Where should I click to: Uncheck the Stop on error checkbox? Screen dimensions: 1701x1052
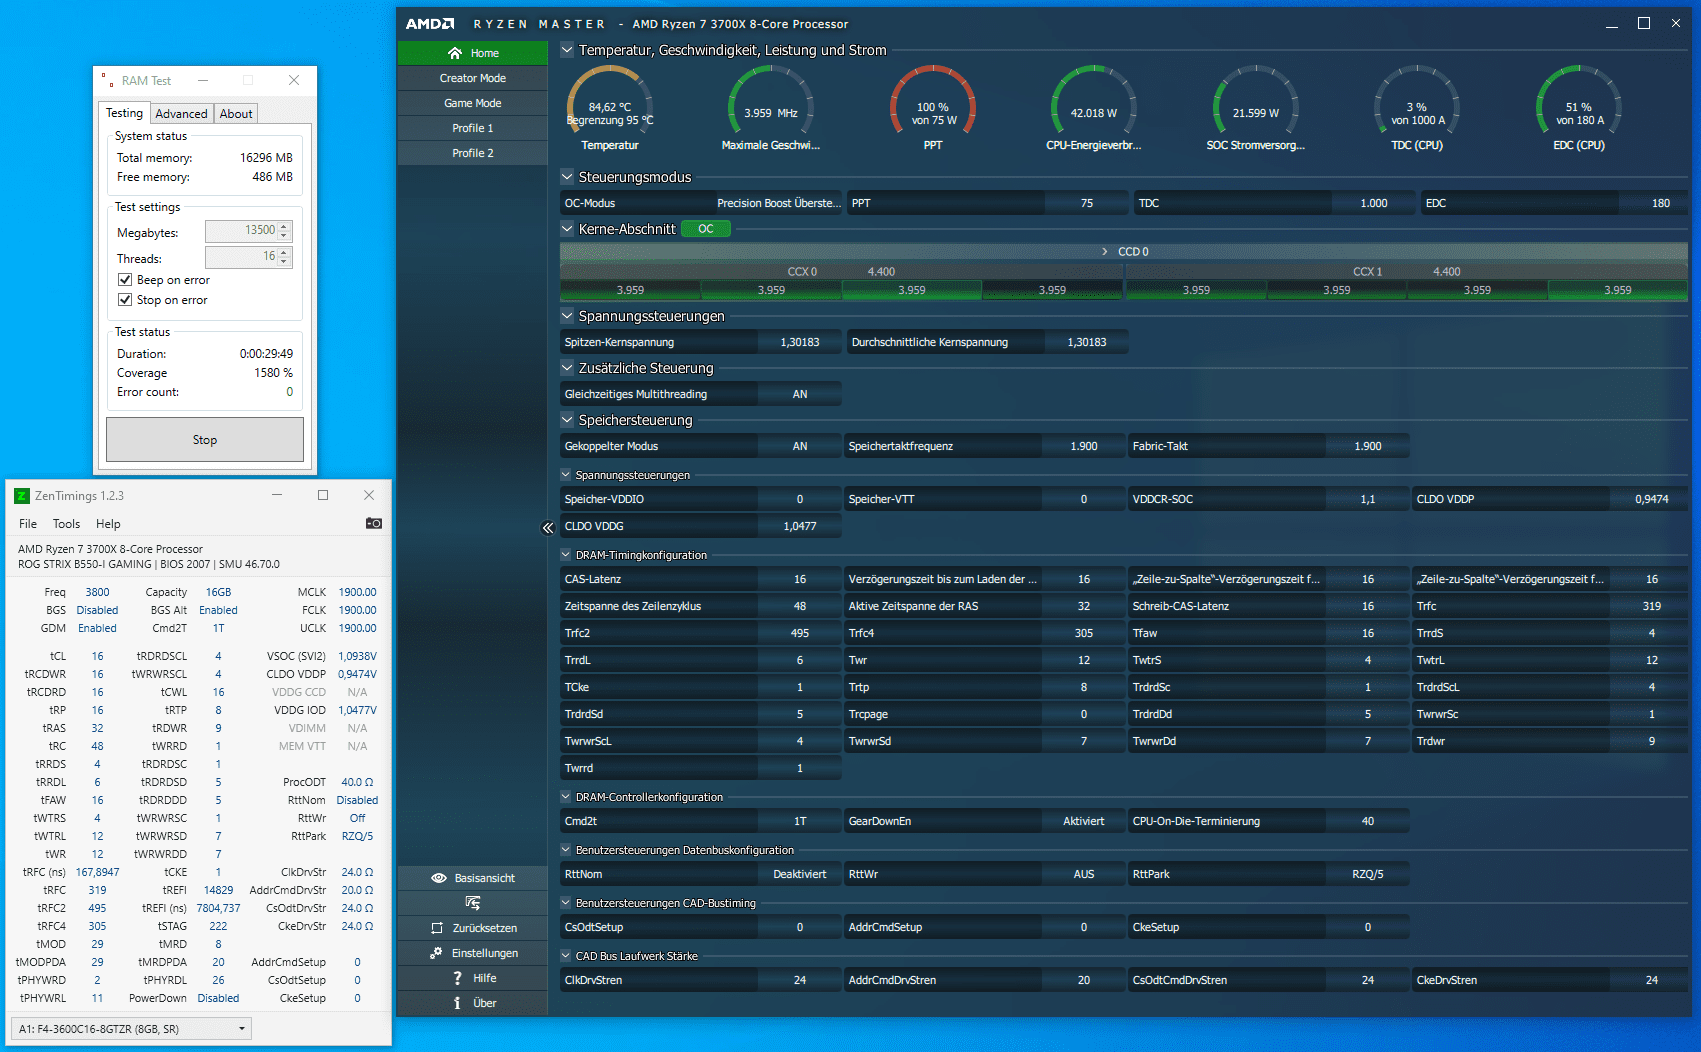(x=125, y=300)
